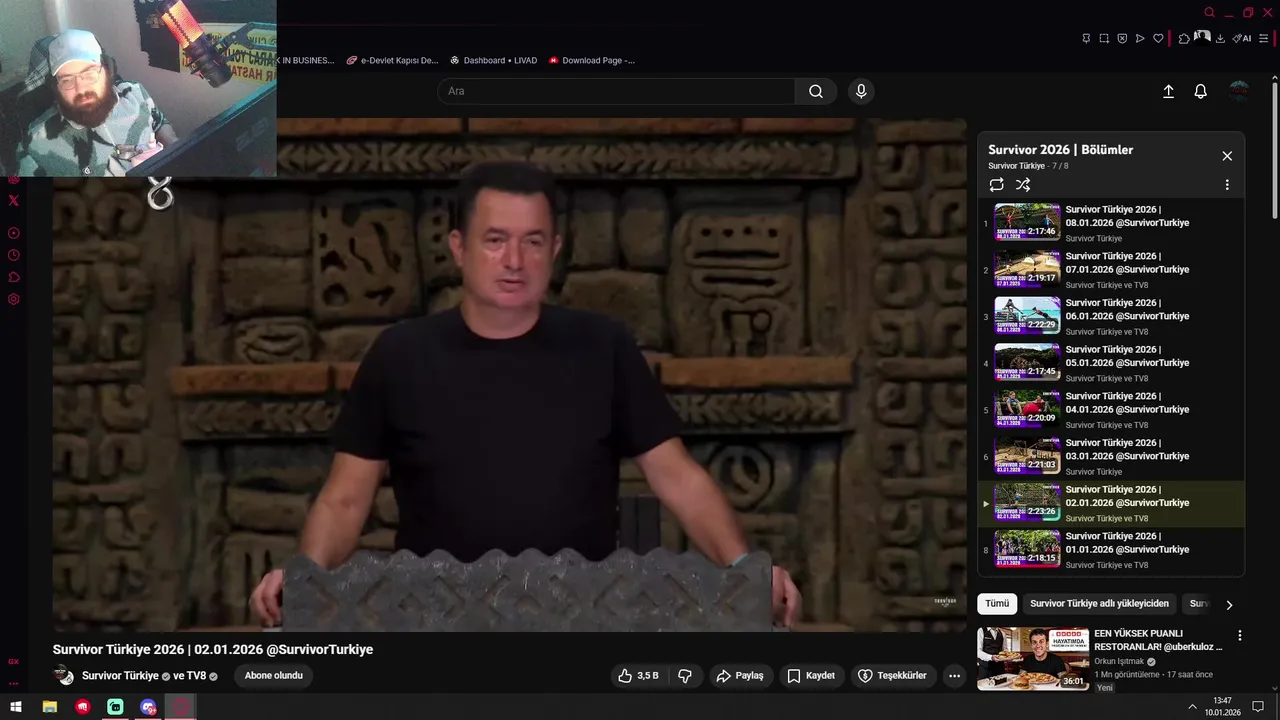This screenshot has width=1280, height=720.
Task: Click Kaydet save button
Action: (x=811, y=676)
